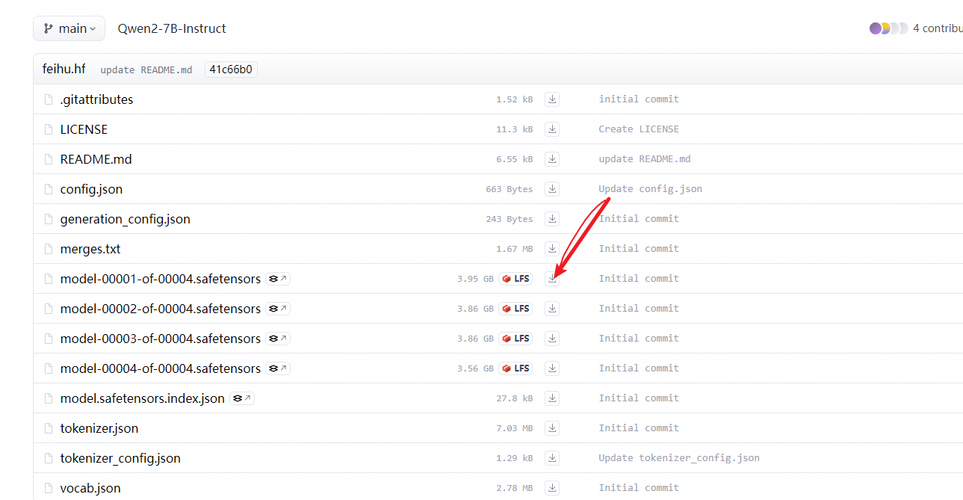Click the 243 Bytes size text
This screenshot has width=963, height=500.
(509, 219)
